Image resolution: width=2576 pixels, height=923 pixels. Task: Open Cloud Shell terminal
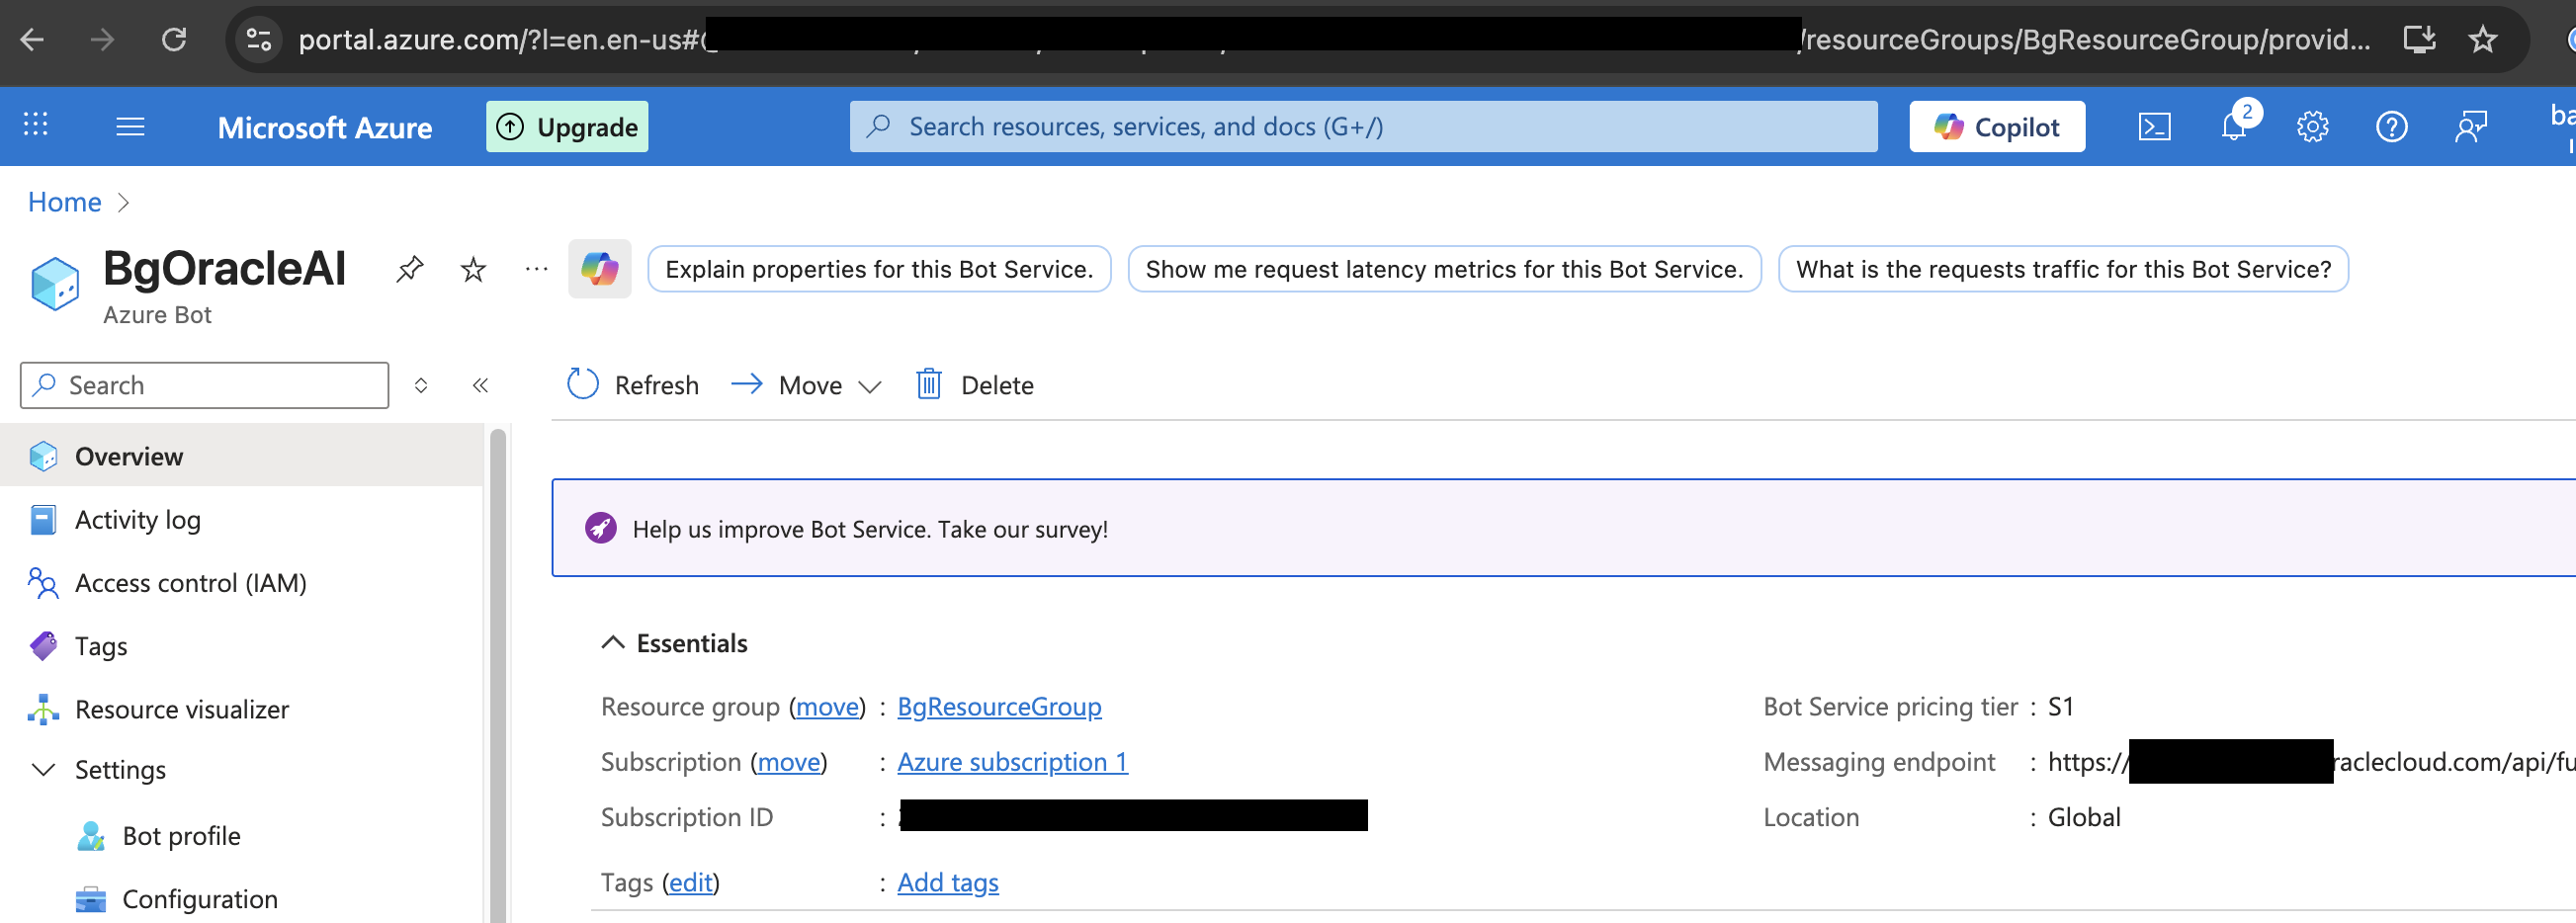[2155, 126]
